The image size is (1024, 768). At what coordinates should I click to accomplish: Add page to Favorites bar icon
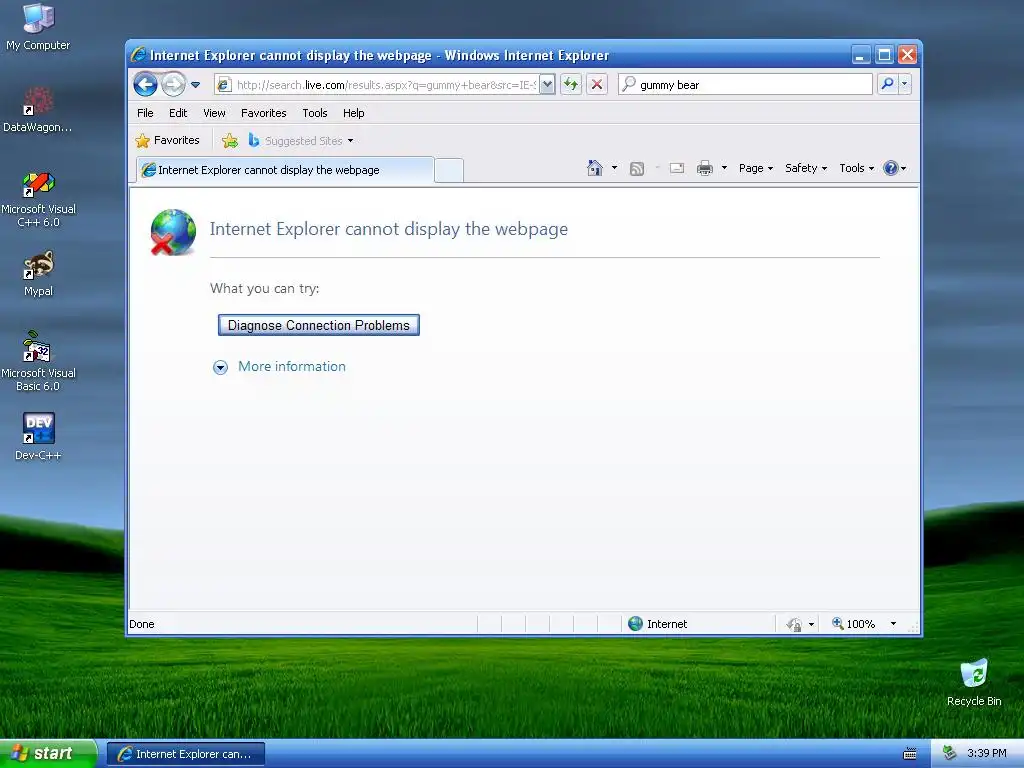[x=230, y=140]
